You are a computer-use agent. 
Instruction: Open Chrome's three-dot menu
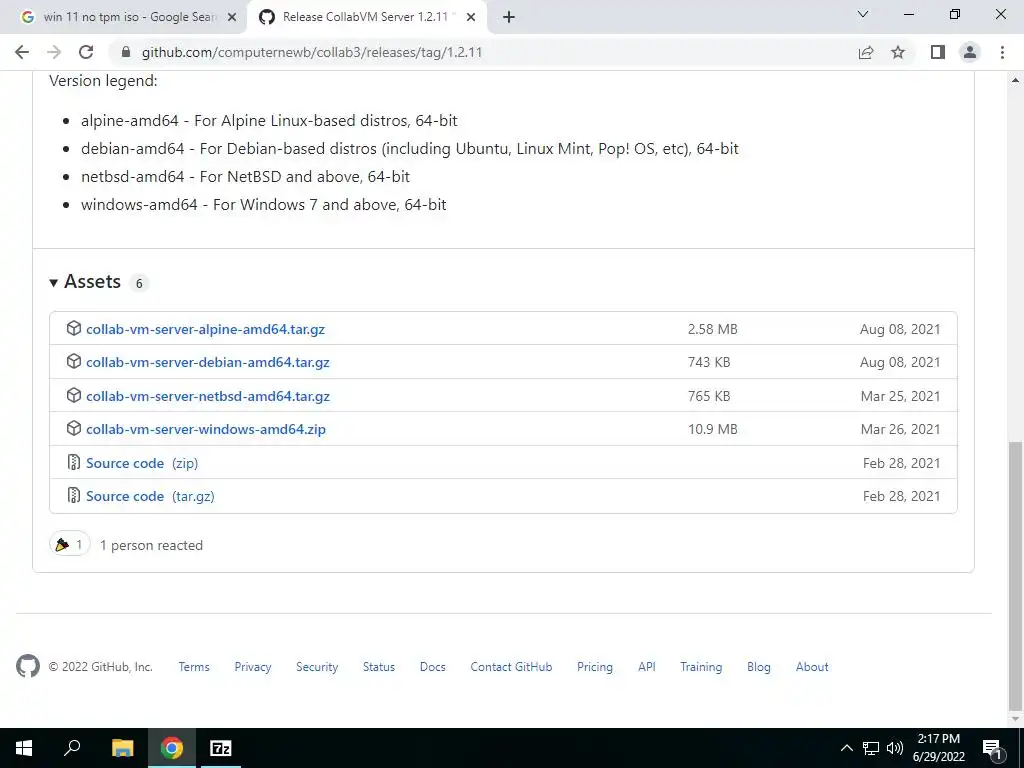coord(1002,52)
